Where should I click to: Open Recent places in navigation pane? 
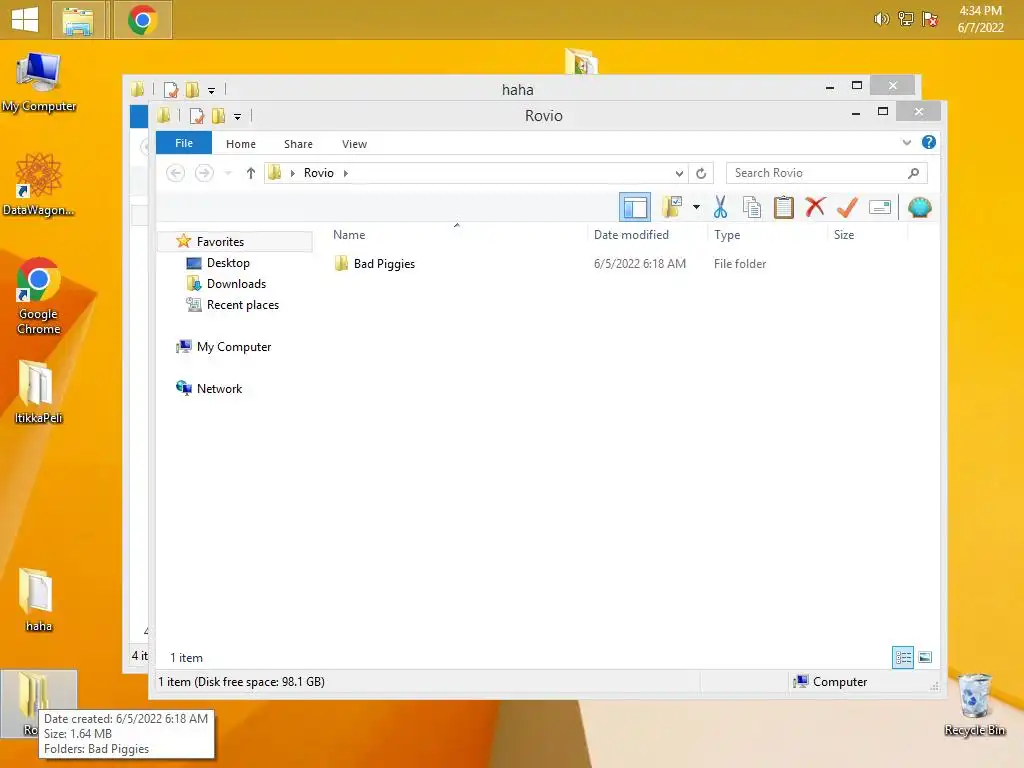tap(242, 304)
